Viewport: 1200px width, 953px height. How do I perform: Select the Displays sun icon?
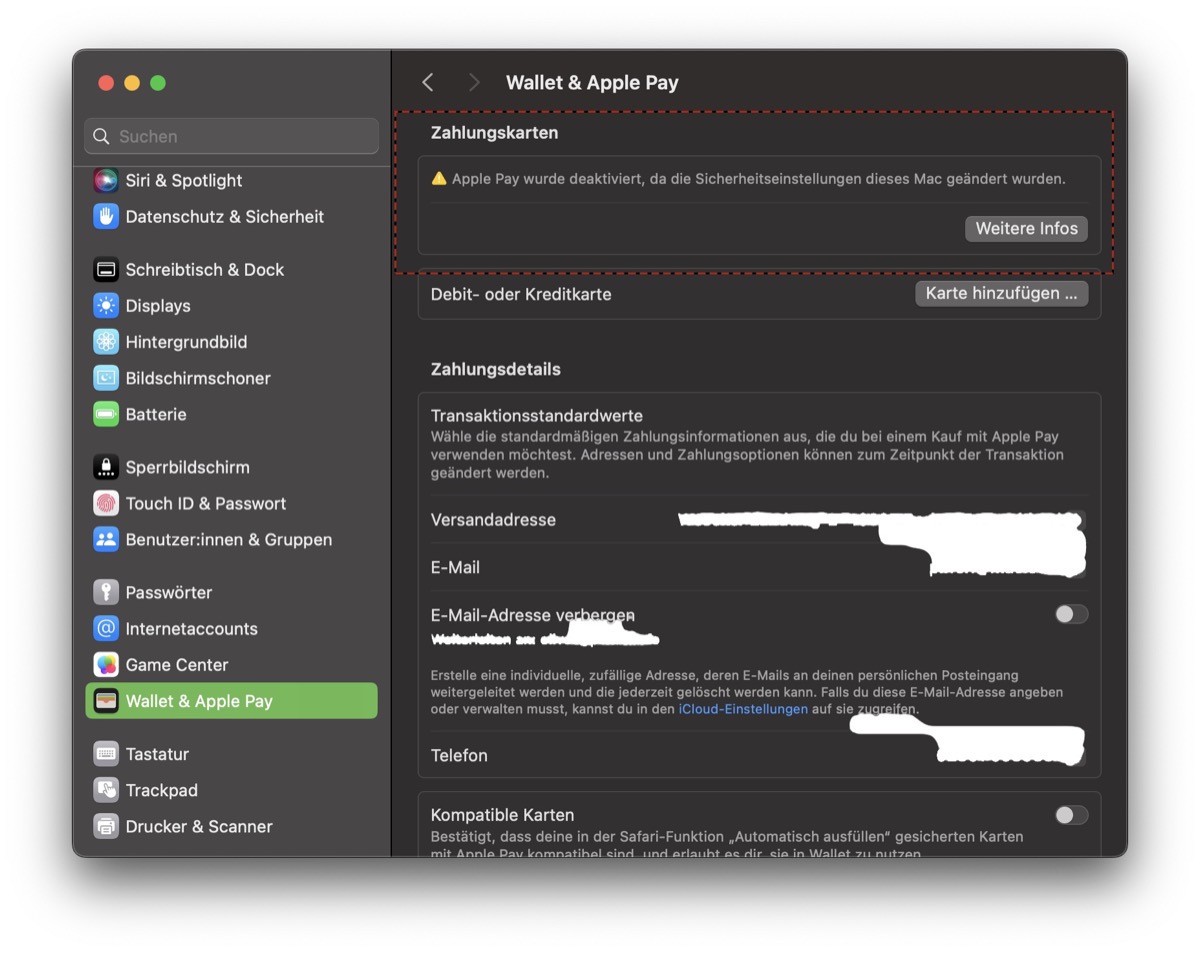click(x=106, y=305)
